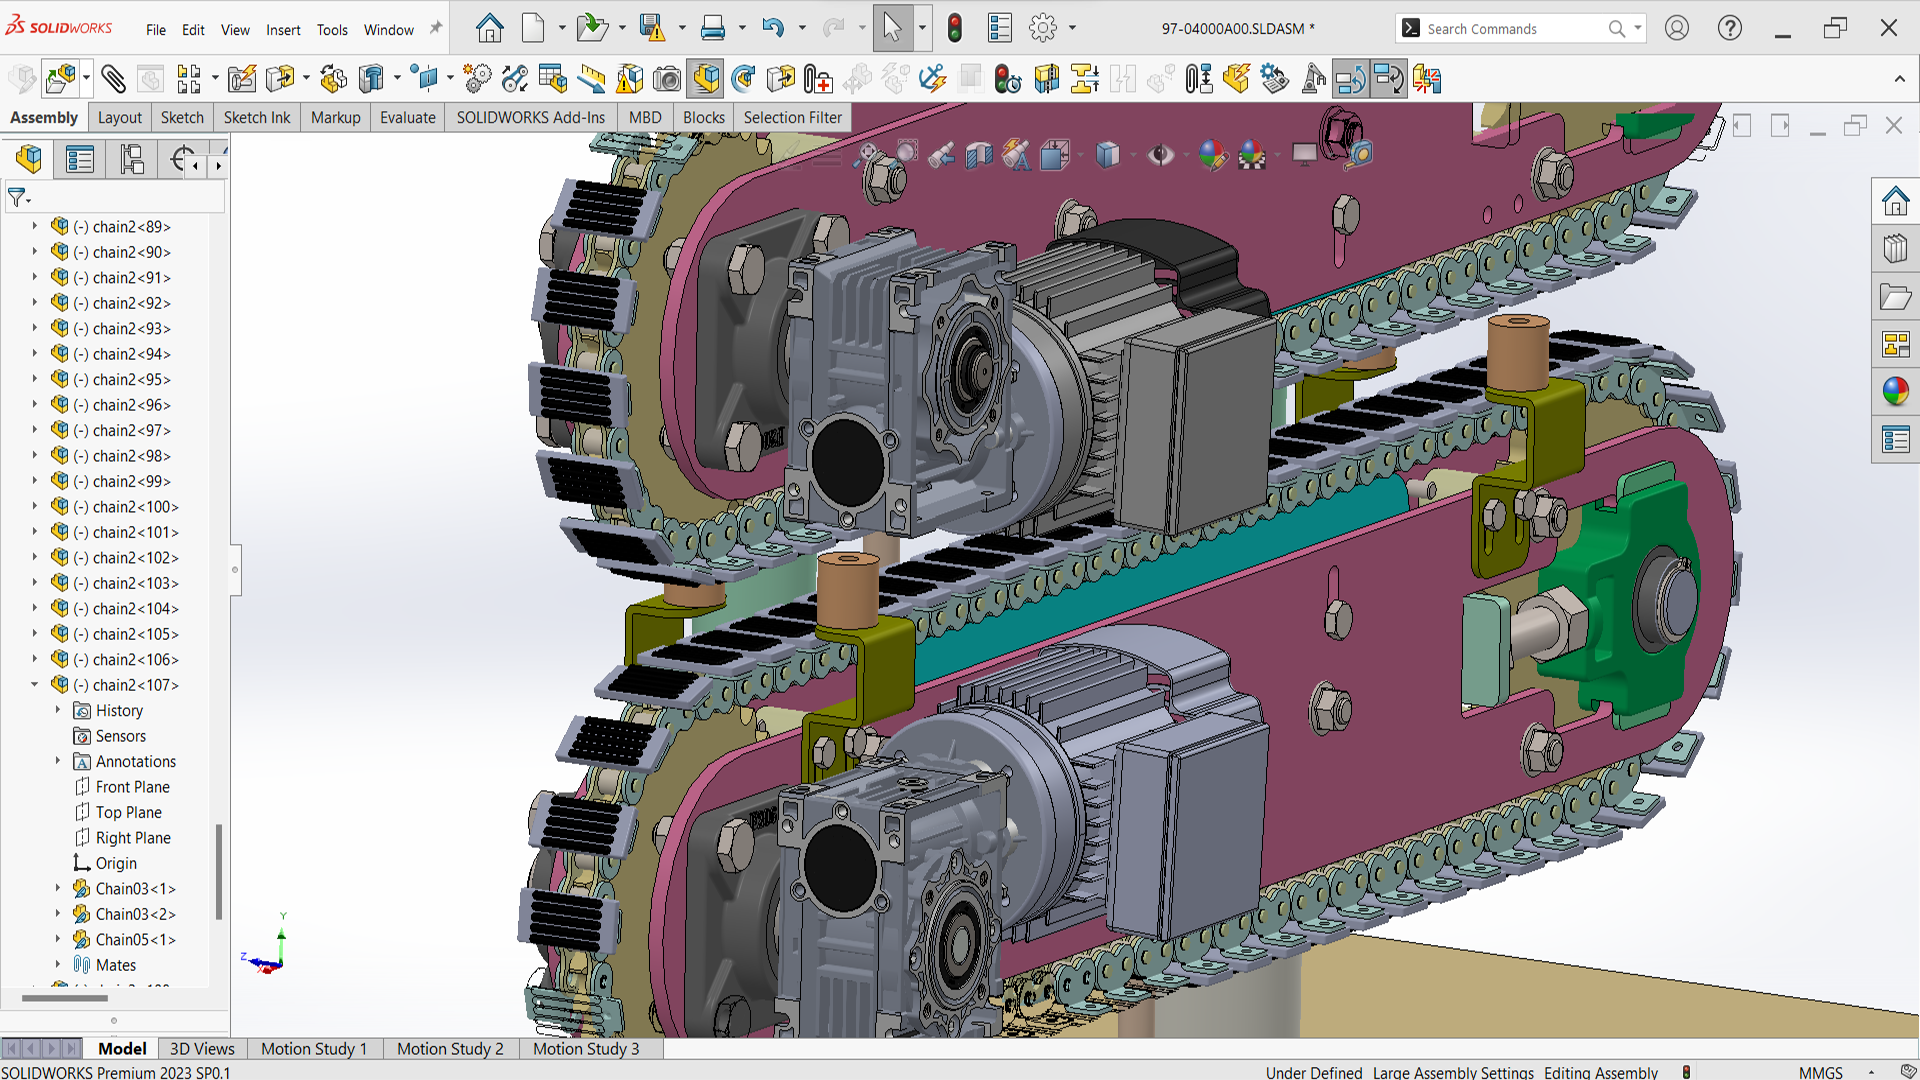Open the Tools menu
The image size is (1920, 1080).
click(332, 30)
